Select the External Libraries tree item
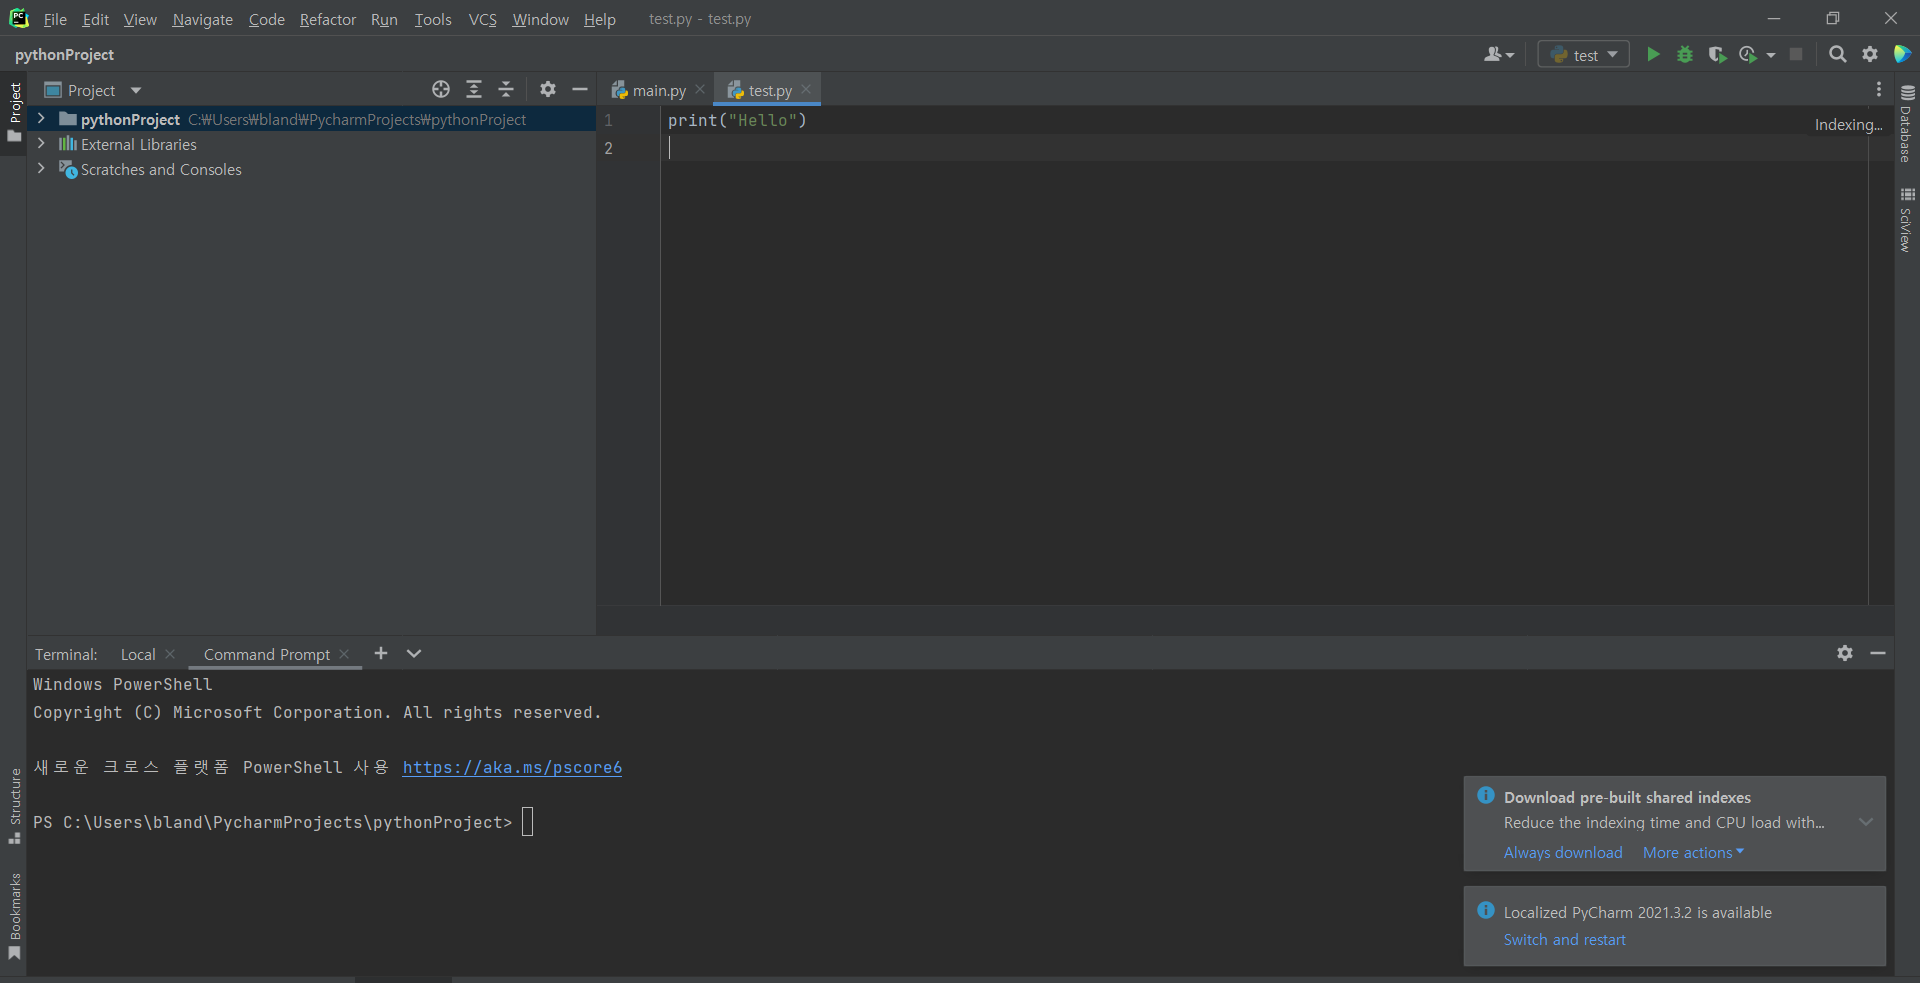Screen dimensions: 1920x983 [x=138, y=144]
